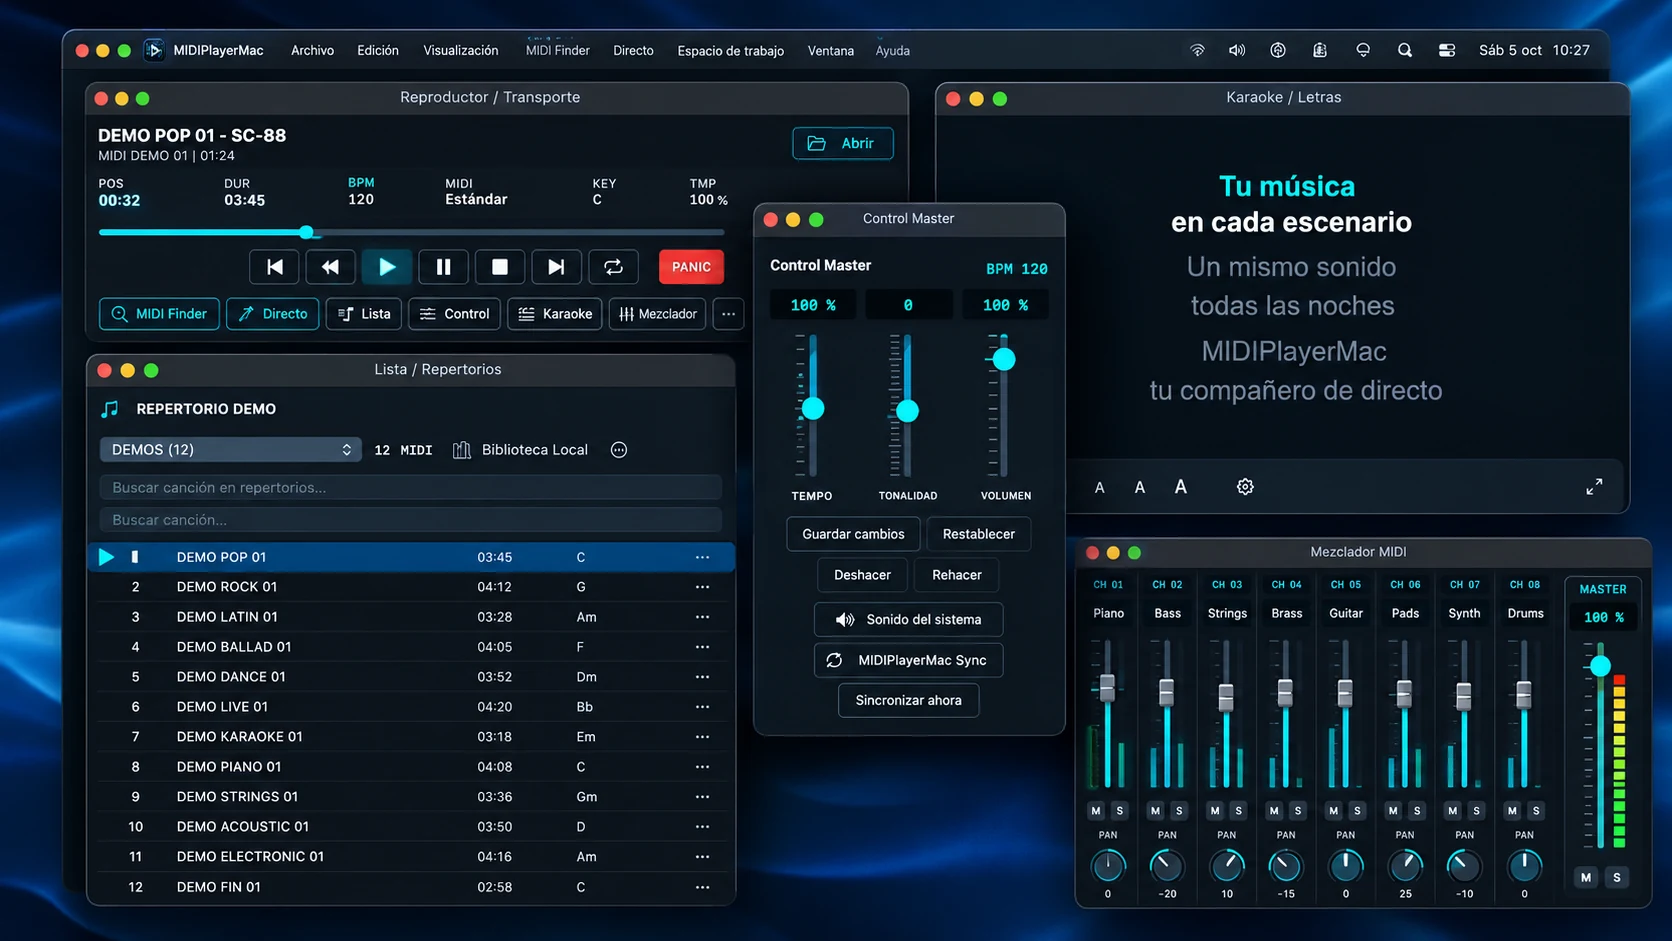
Task: Open the Ventana menu
Action: [x=830, y=50]
